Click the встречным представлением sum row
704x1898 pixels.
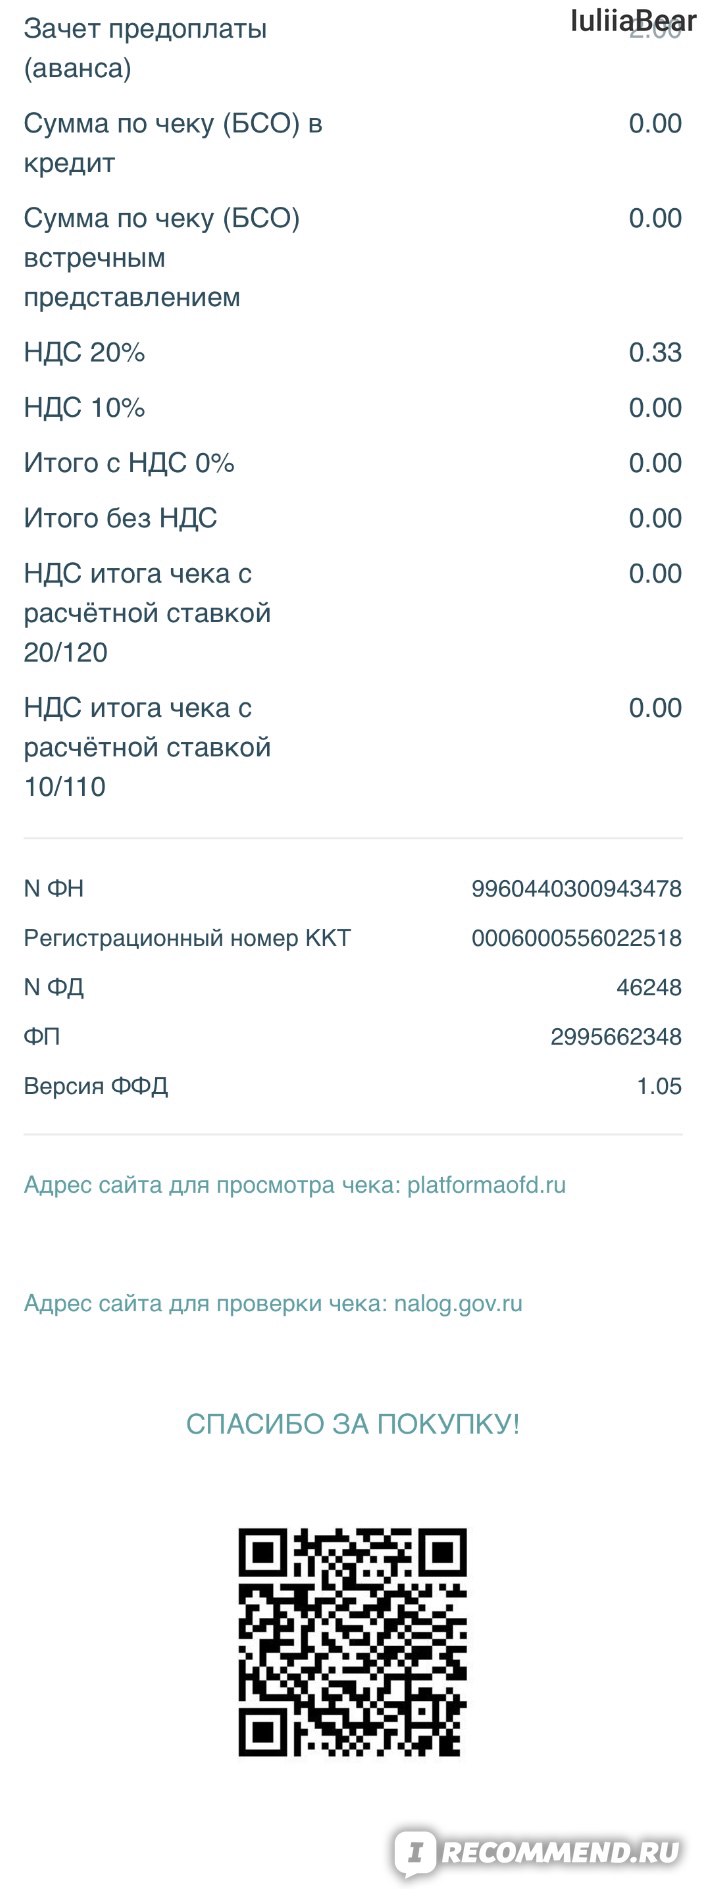point(352,258)
